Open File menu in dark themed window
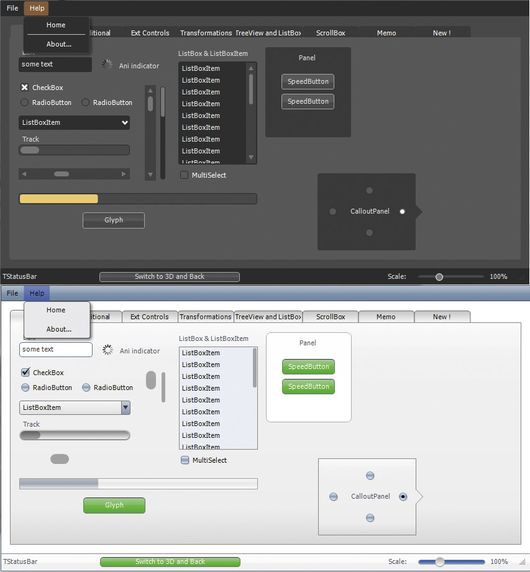 (x=12, y=8)
